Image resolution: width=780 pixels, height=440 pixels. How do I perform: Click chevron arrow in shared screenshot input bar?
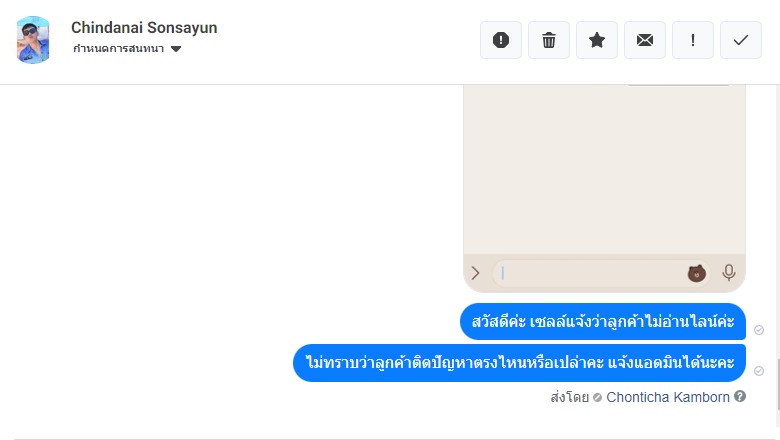pos(476,273)
